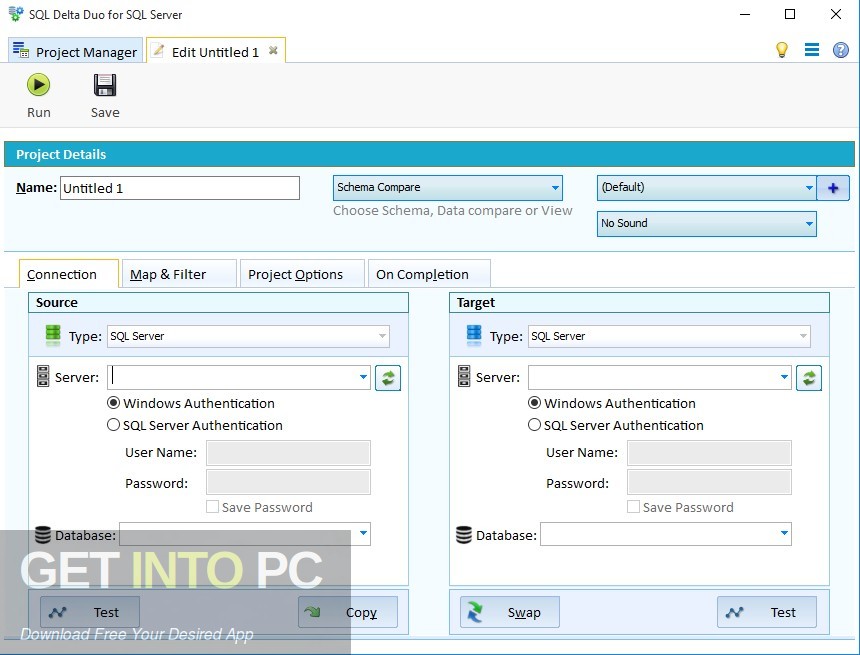Click the Copy button
The width and height of the screenshot is (860, 655).
[x=348, y=612]
